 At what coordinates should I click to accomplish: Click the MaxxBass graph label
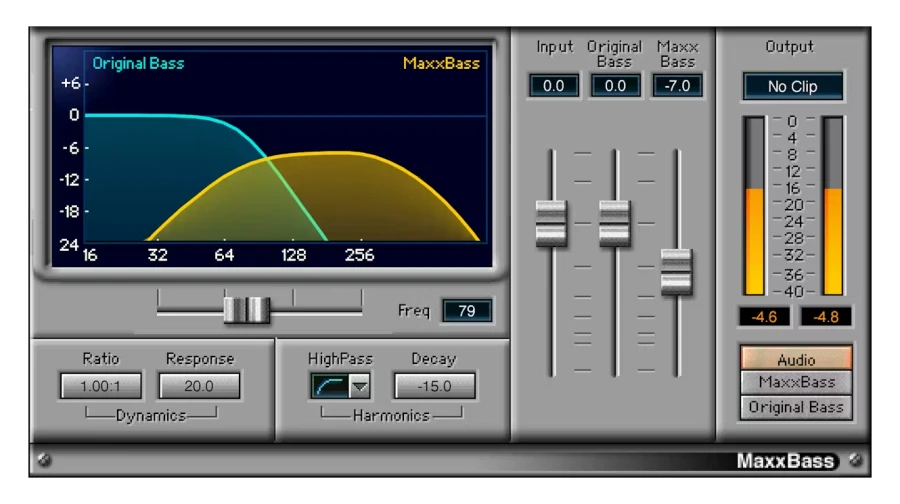coord(441,63)
